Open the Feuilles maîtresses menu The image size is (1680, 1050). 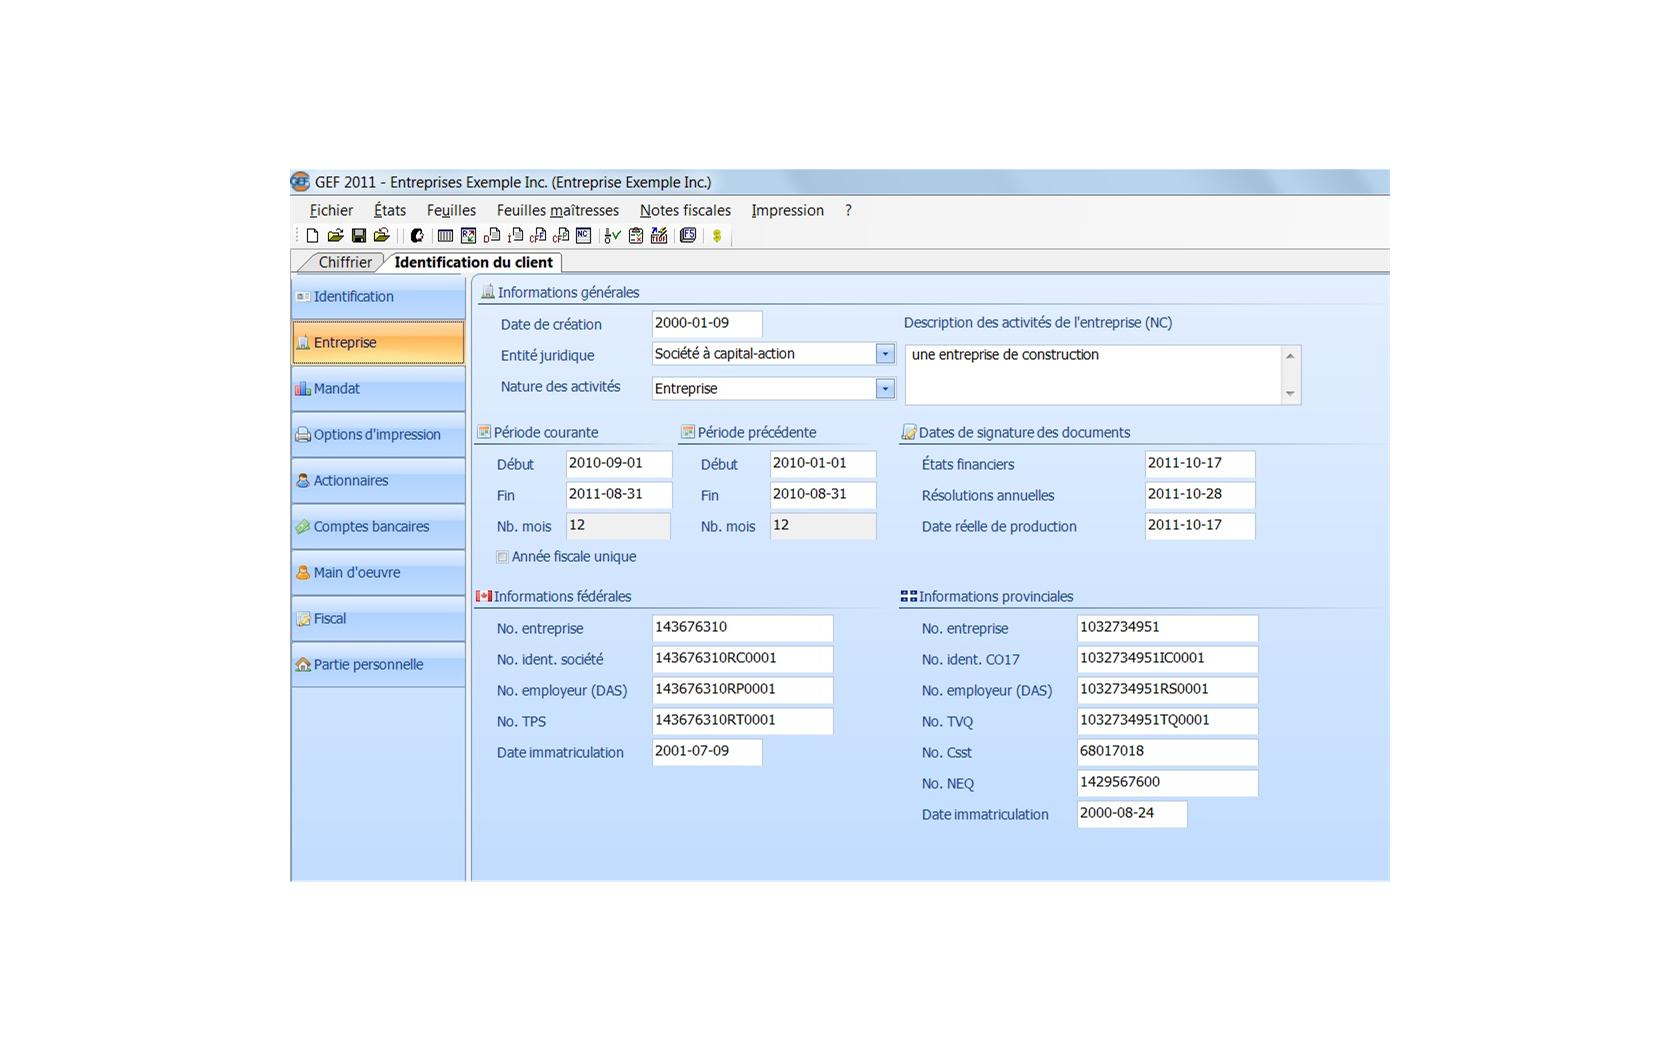(x=557, y=211)
